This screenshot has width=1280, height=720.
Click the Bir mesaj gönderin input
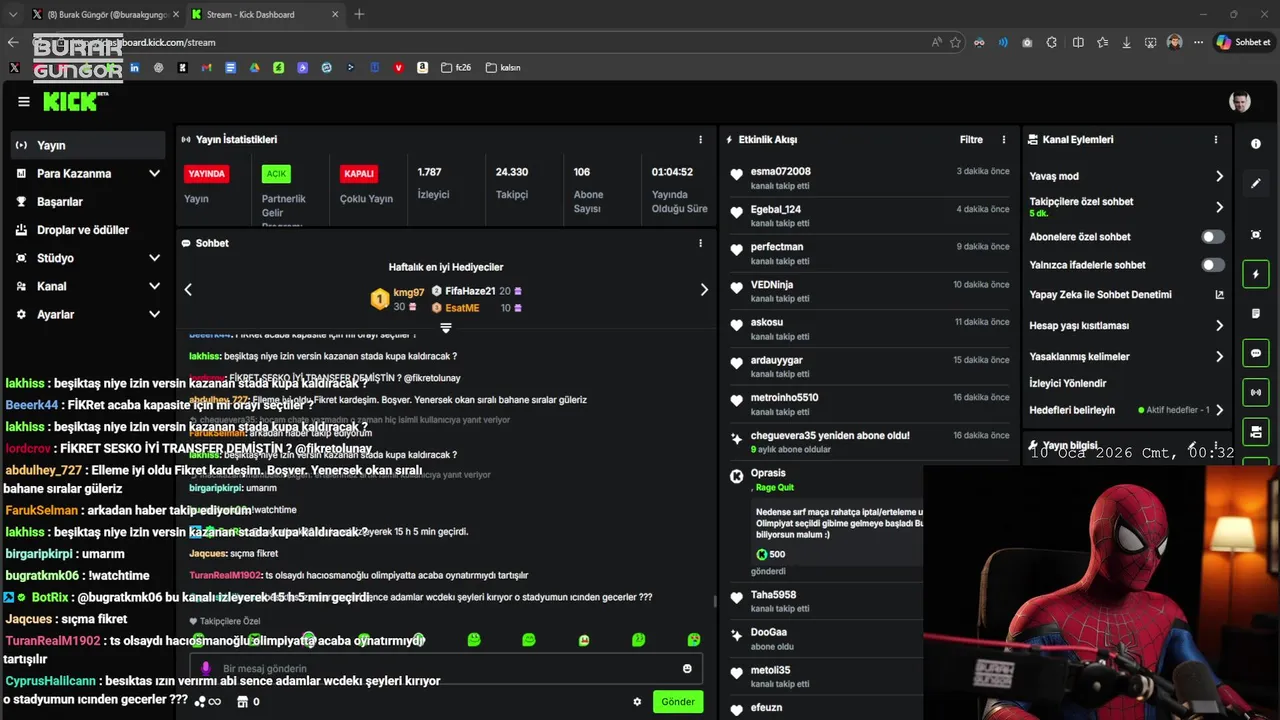(445, 668)
